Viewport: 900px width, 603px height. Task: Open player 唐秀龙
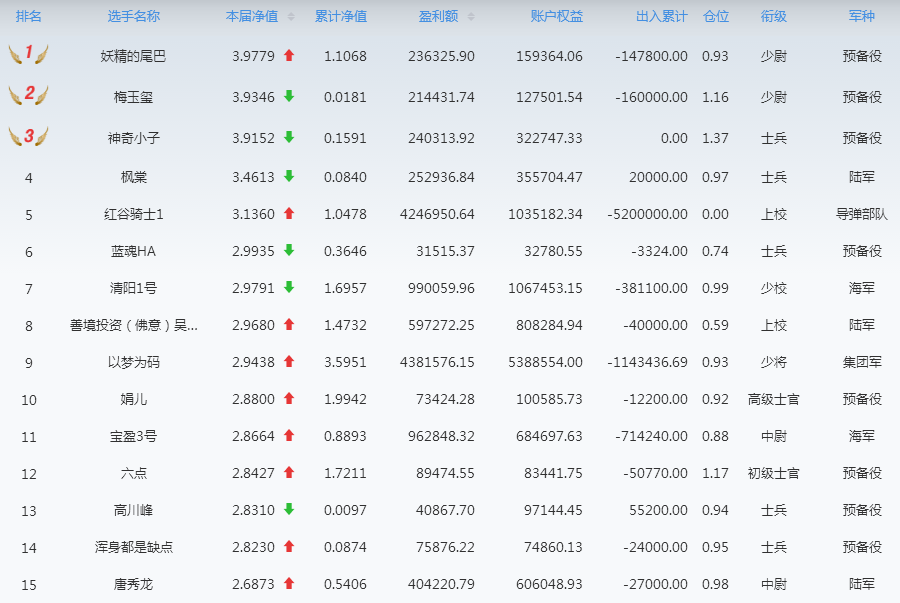(x=133, y=585)
